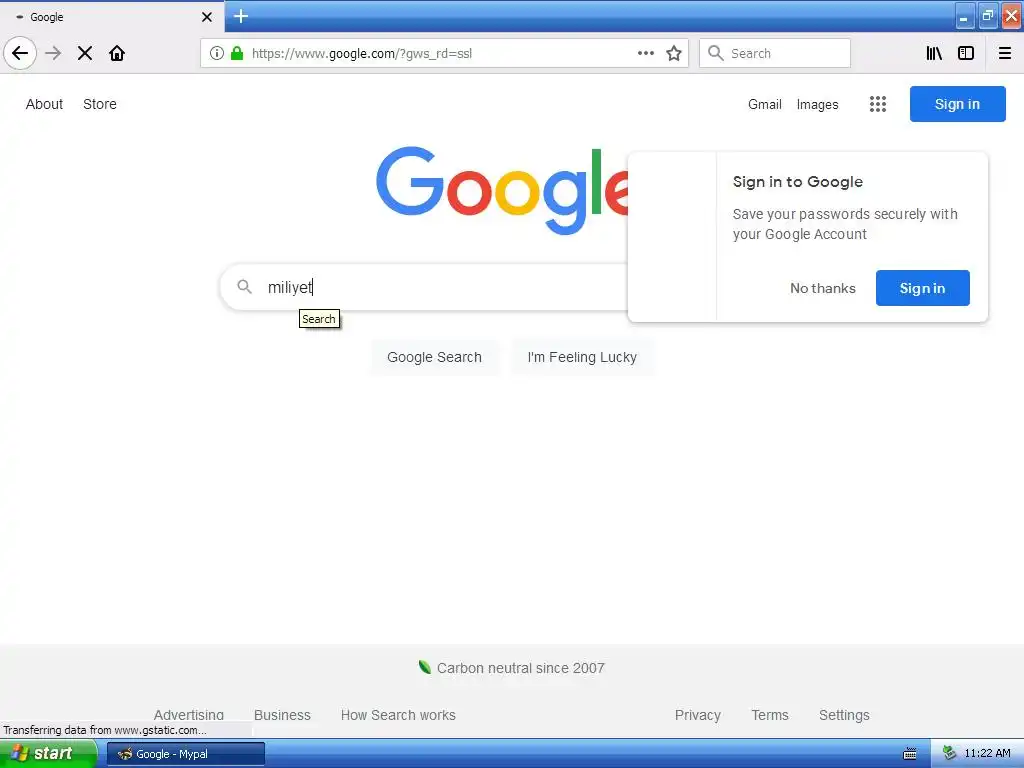This screenshot has width=1024, height=768.
Task: Click the top-right Sign in button
Action: [x=957, y=104]
